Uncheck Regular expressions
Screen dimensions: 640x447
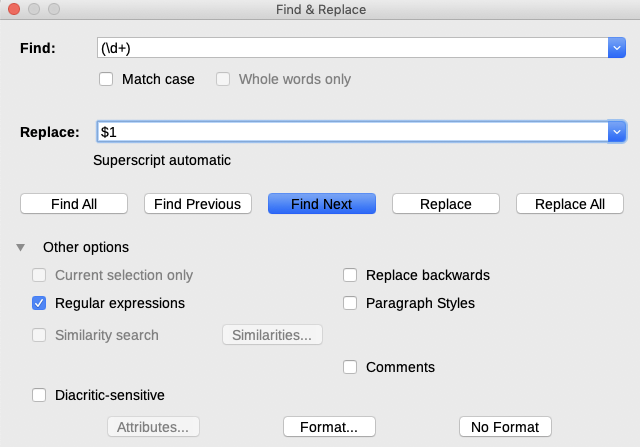tap(40, 303)
